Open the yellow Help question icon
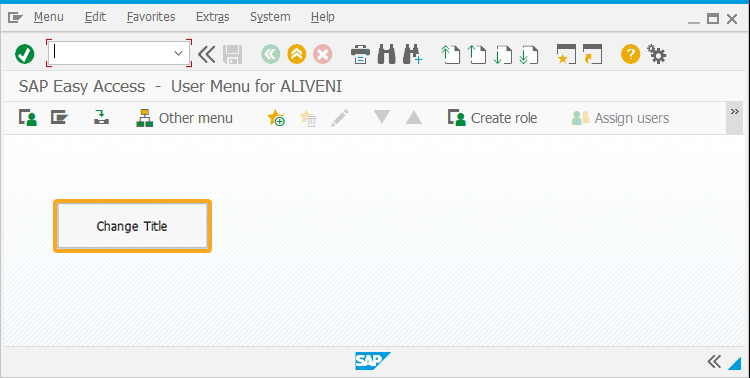This screenshot has width=750, height=378. click(630, 54)
